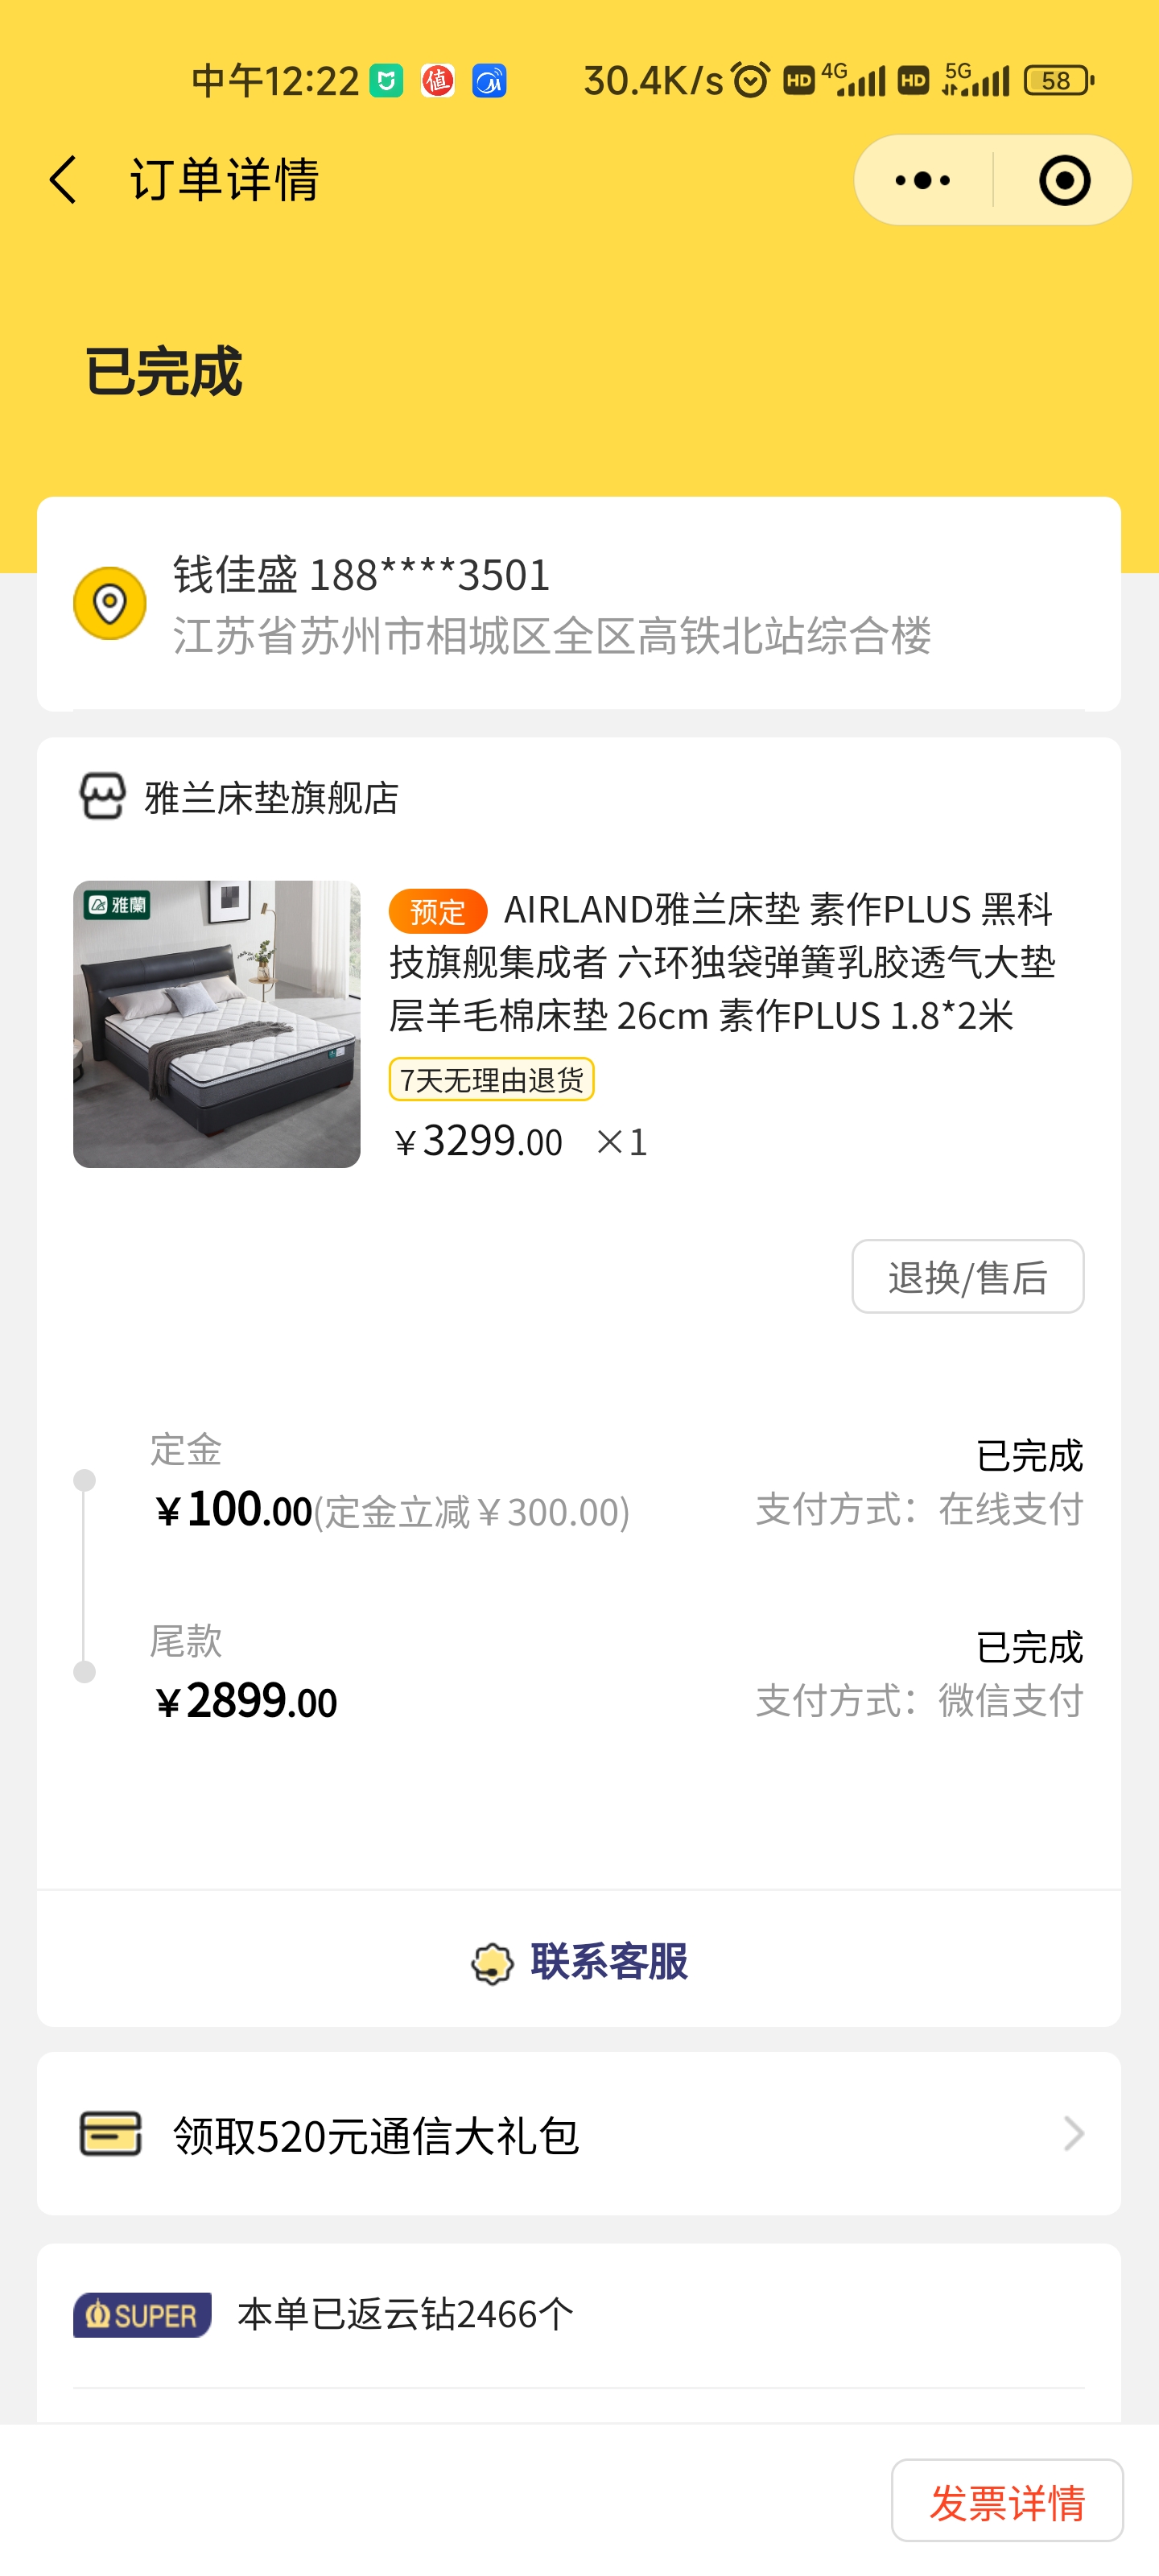Tap the 本单已返云钻2466个 row
This screenshot has width=1159, height=2576.
tap(405, 2315)
